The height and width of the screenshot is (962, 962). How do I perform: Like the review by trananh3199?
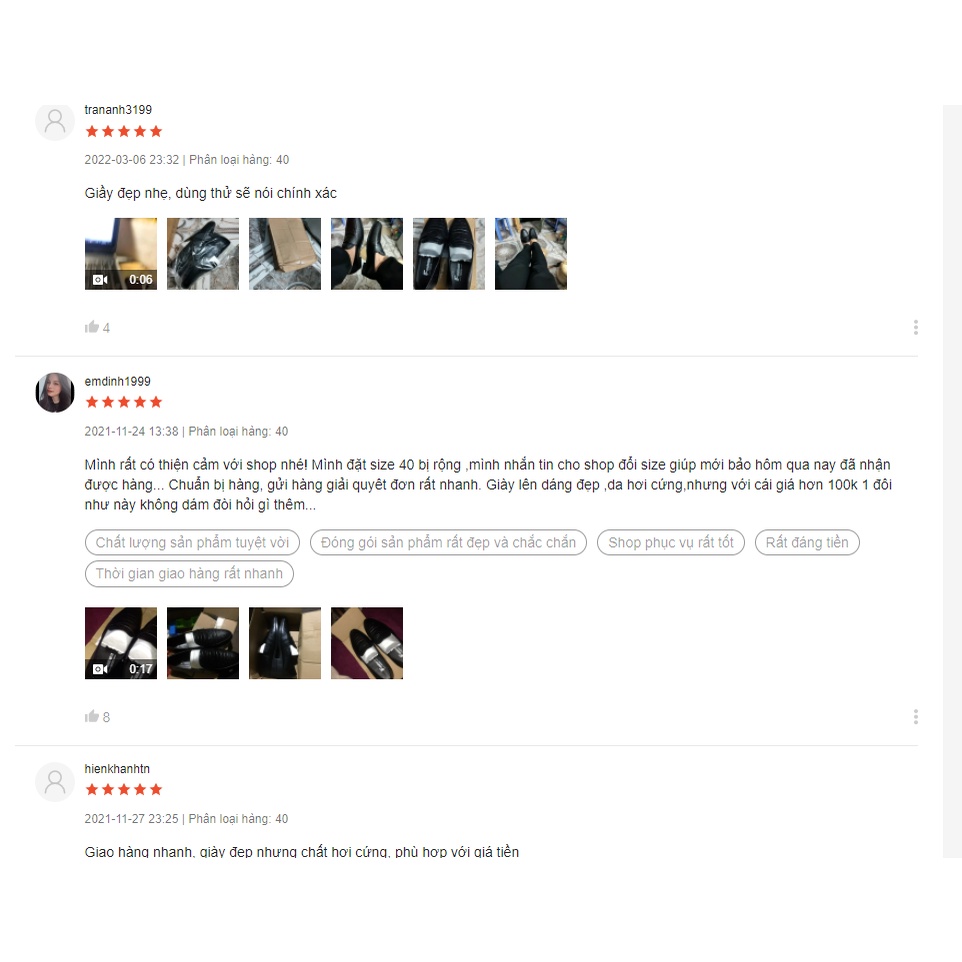[x=91, y=327]
